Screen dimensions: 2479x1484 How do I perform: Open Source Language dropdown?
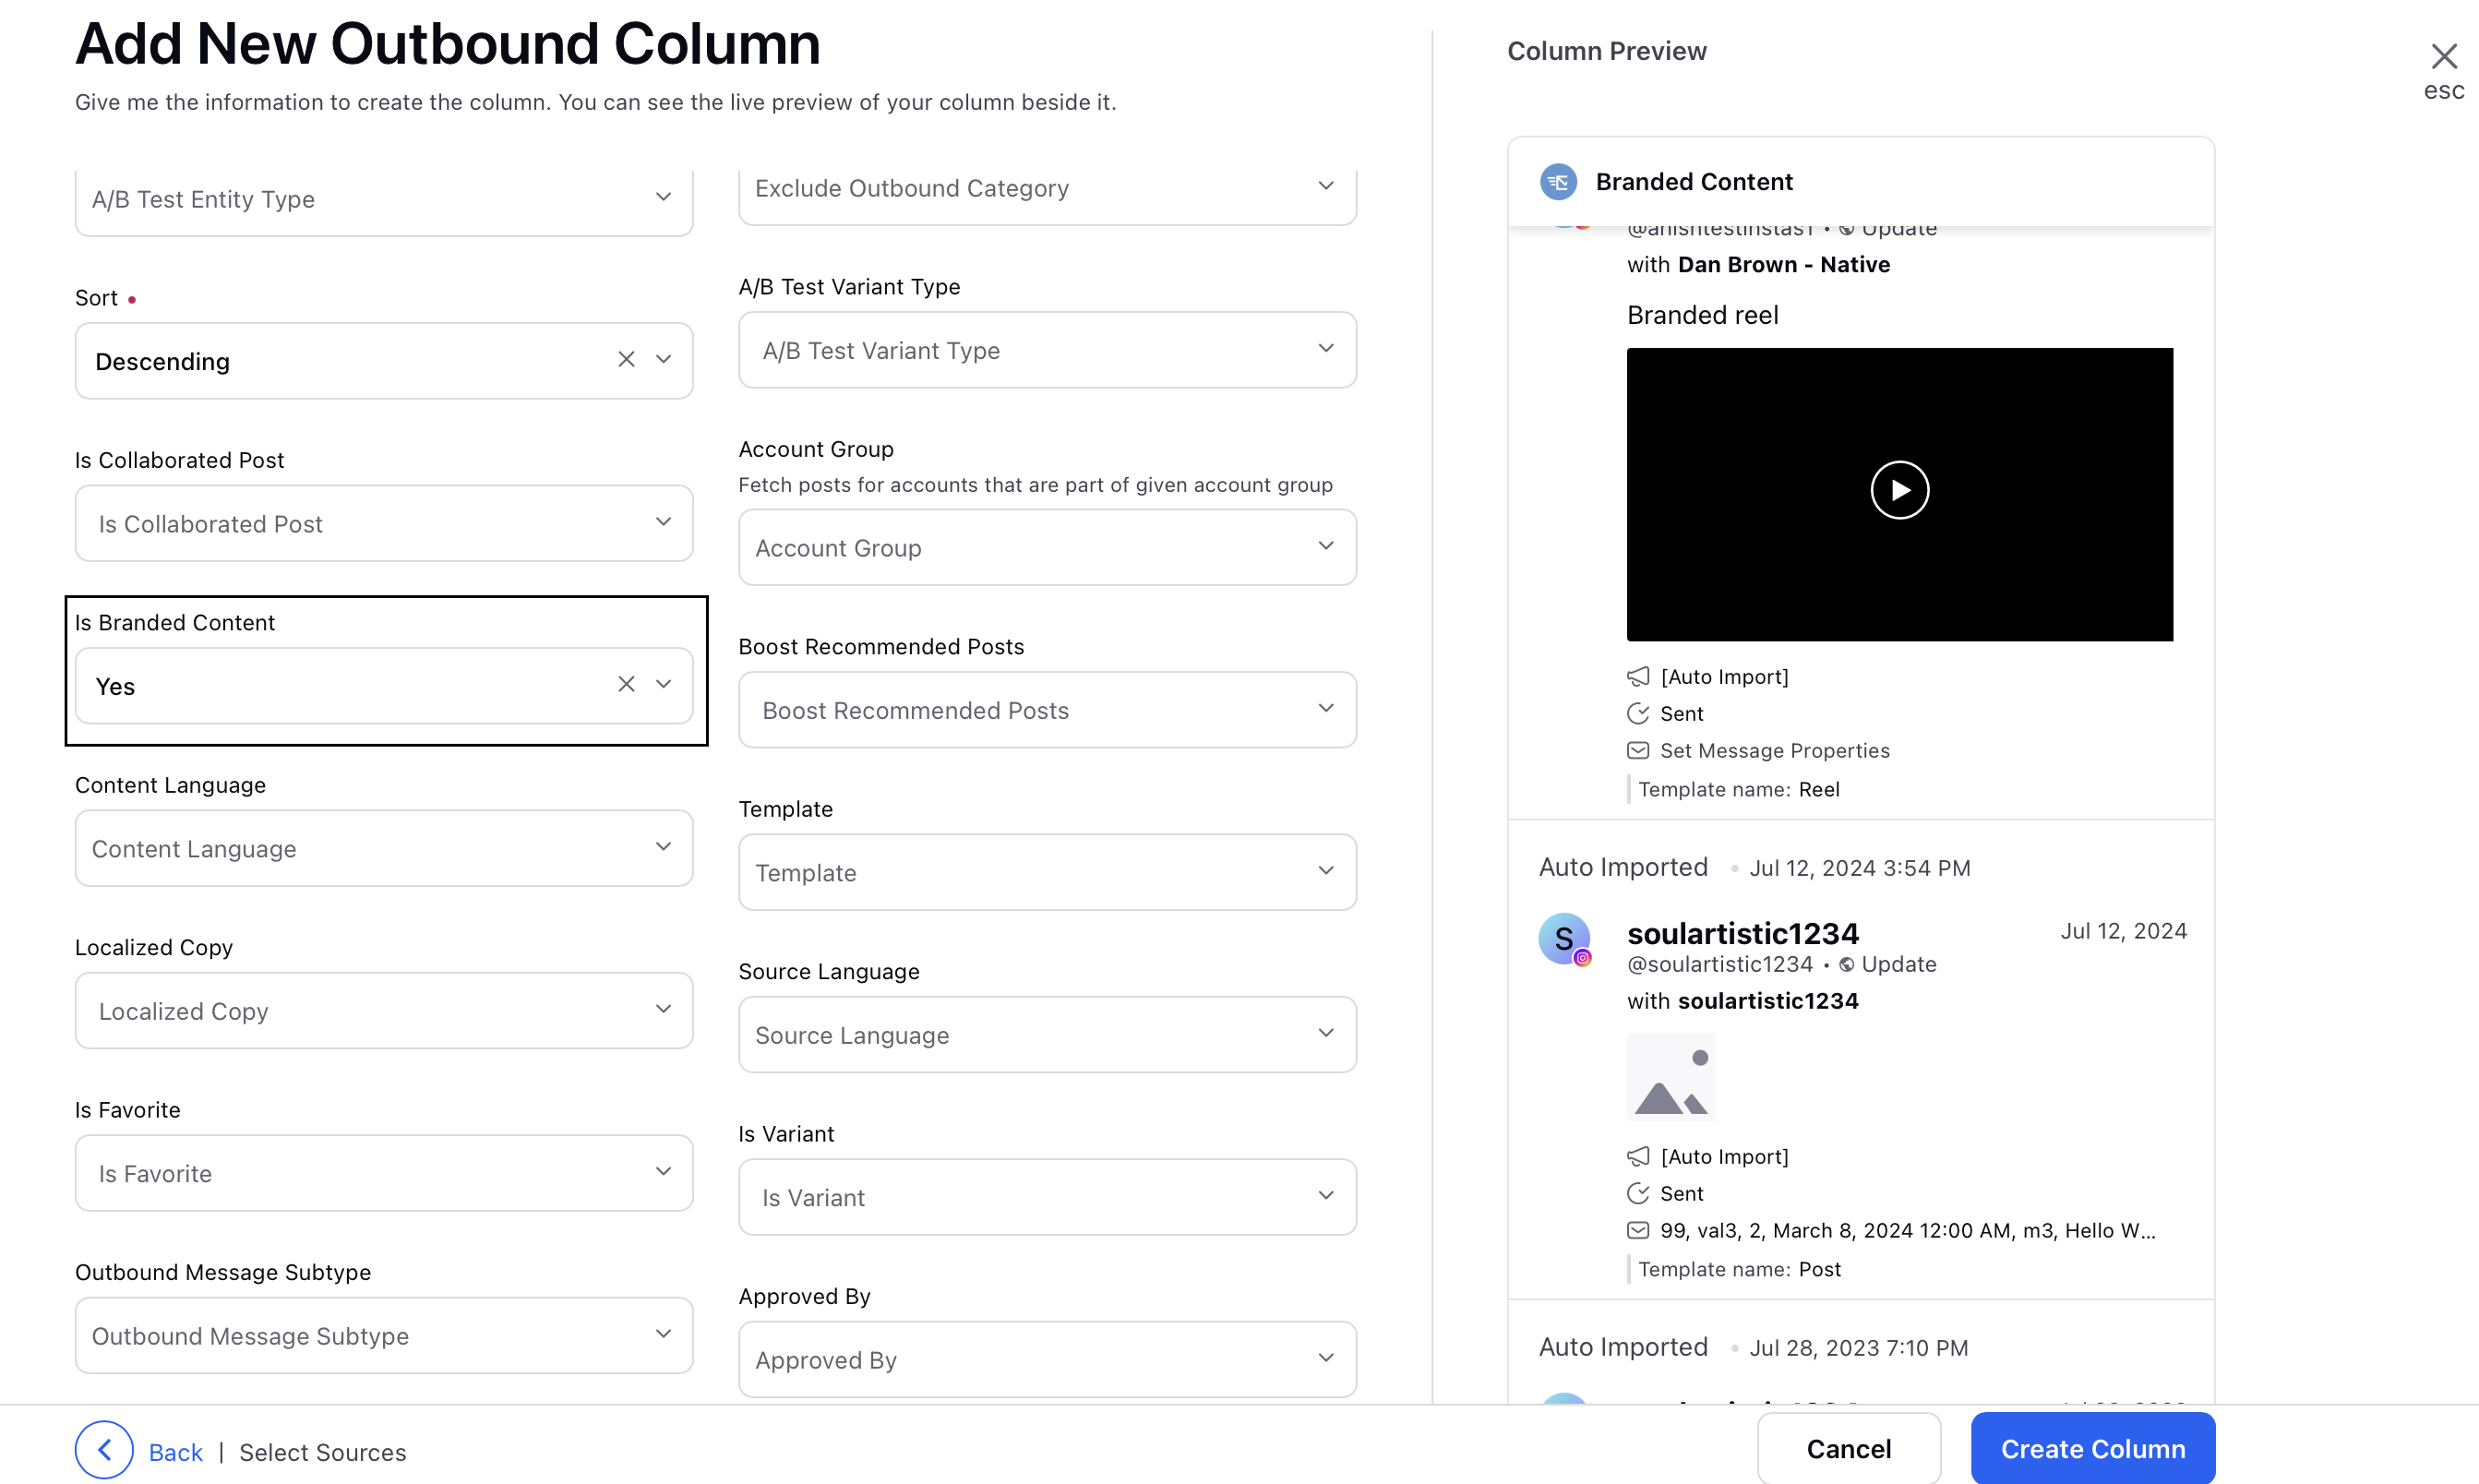pyautogui.click(x=1047, y=1035)
